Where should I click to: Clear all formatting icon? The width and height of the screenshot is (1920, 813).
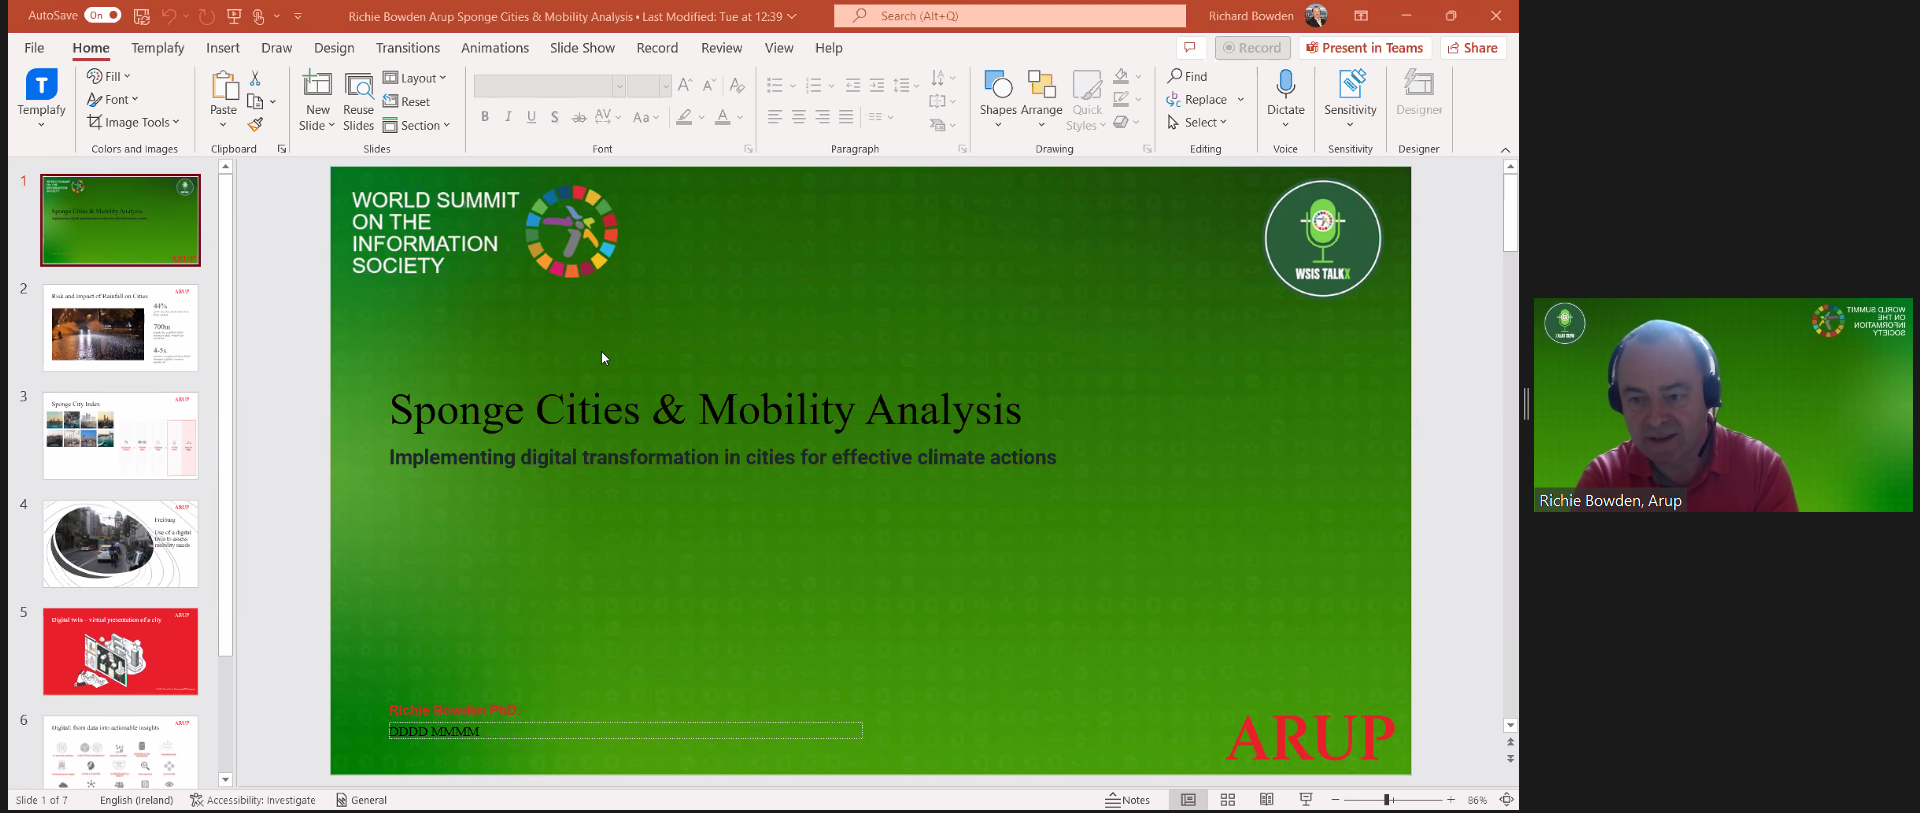pos(737,86)
